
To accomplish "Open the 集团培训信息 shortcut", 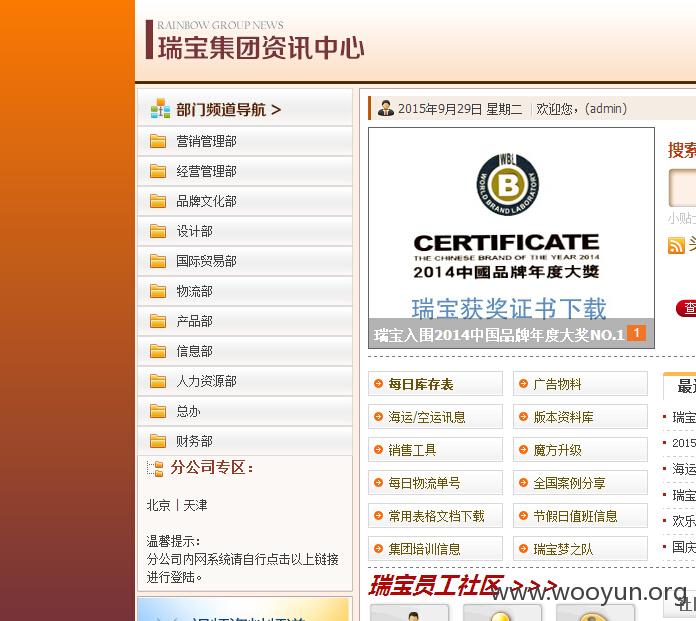I will [435, 549].
